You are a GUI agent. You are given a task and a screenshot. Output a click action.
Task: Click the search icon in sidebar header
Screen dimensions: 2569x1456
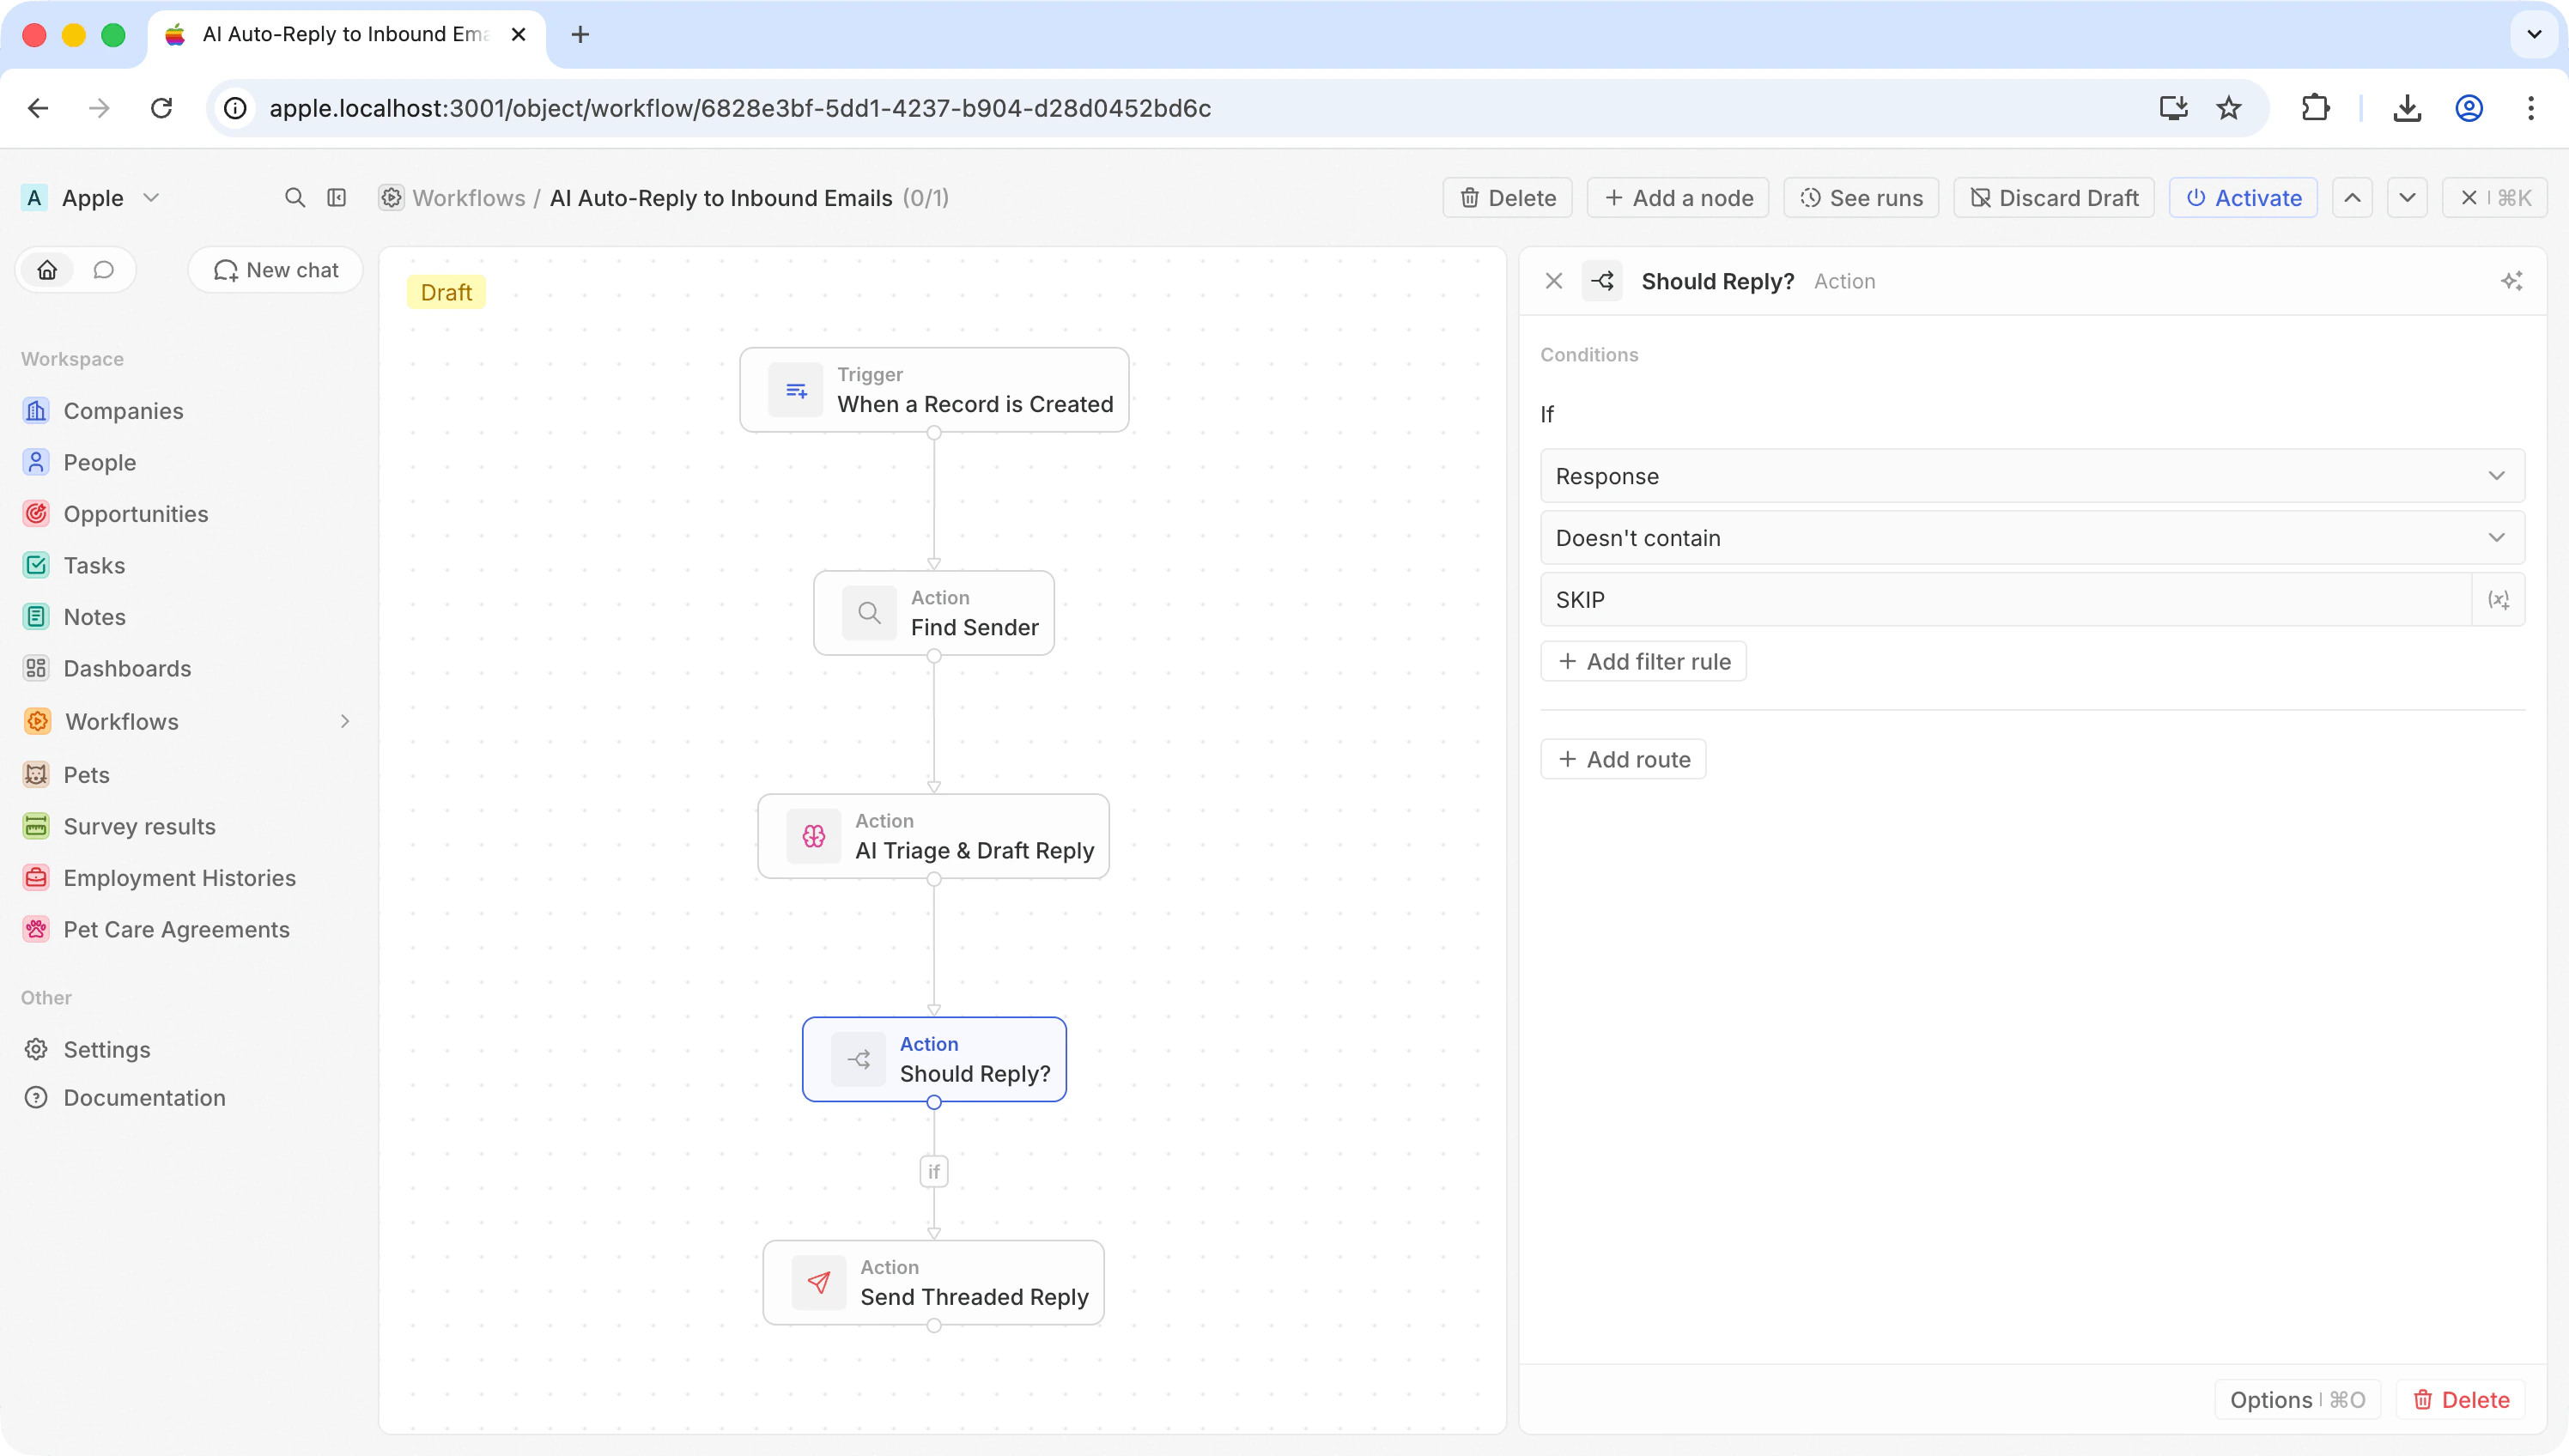pos(294,198)
